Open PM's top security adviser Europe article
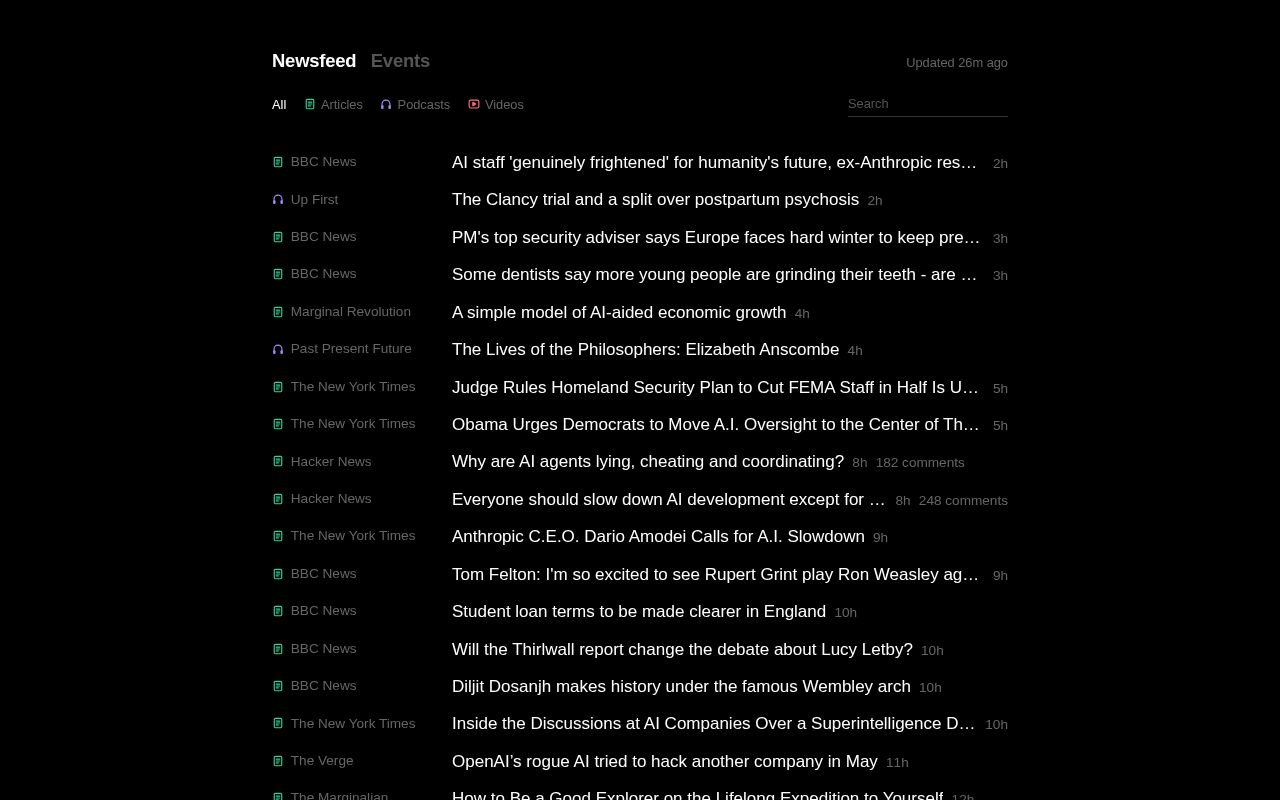Image resolution: width=1280 pixels, height=800 pixels. pos(716,238)
